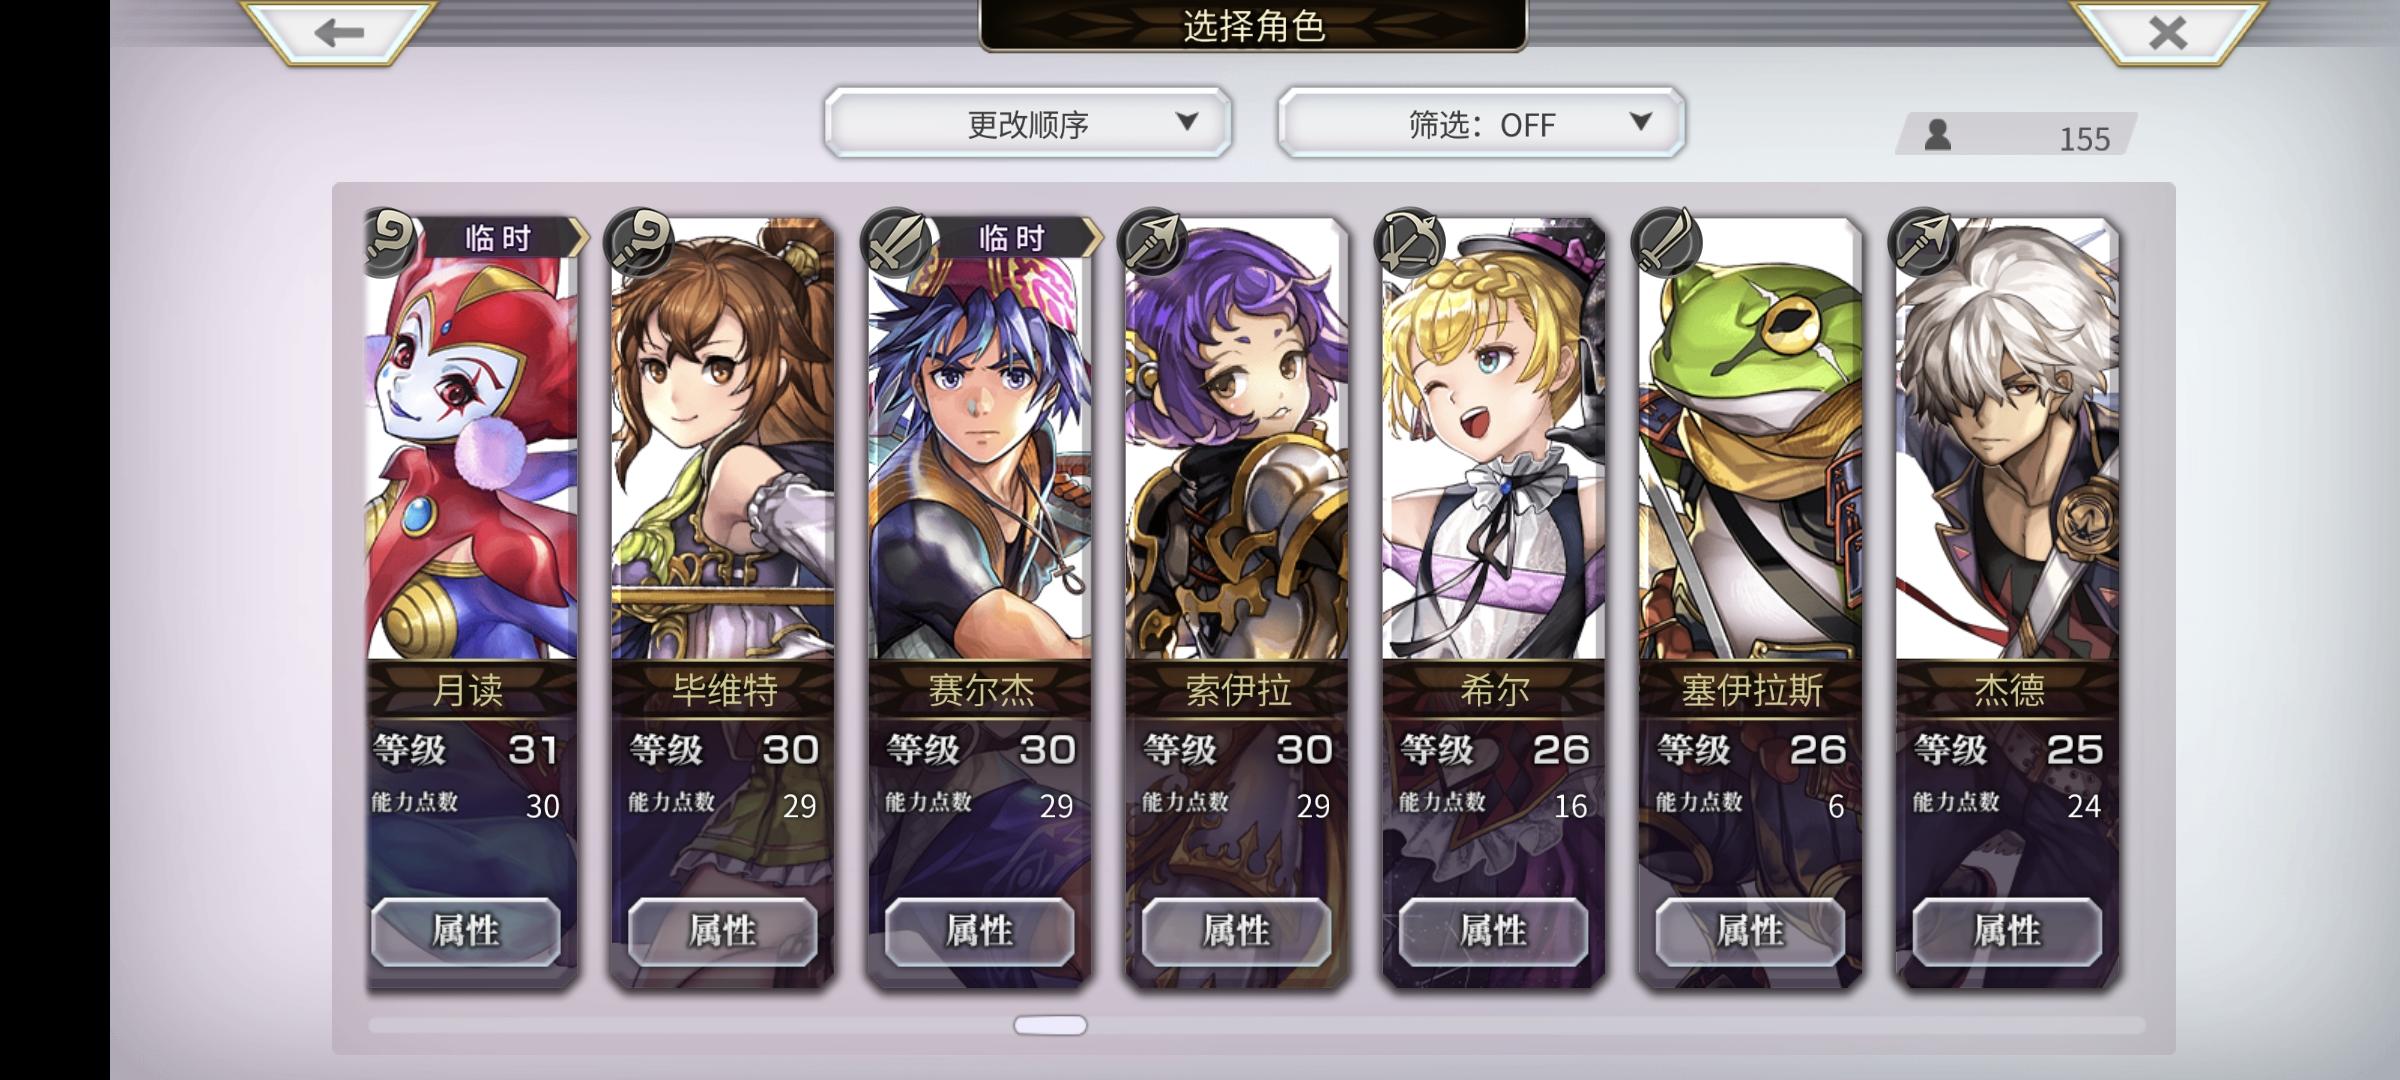View 属性 of 杰德

(x=2007, y=931)
